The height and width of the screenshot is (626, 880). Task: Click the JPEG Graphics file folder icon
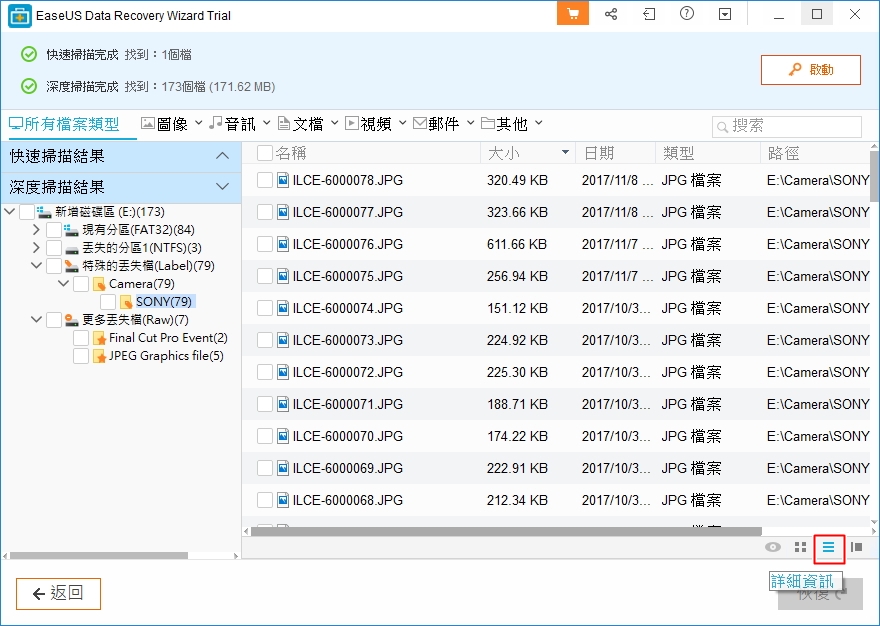[x=99, y=356]
